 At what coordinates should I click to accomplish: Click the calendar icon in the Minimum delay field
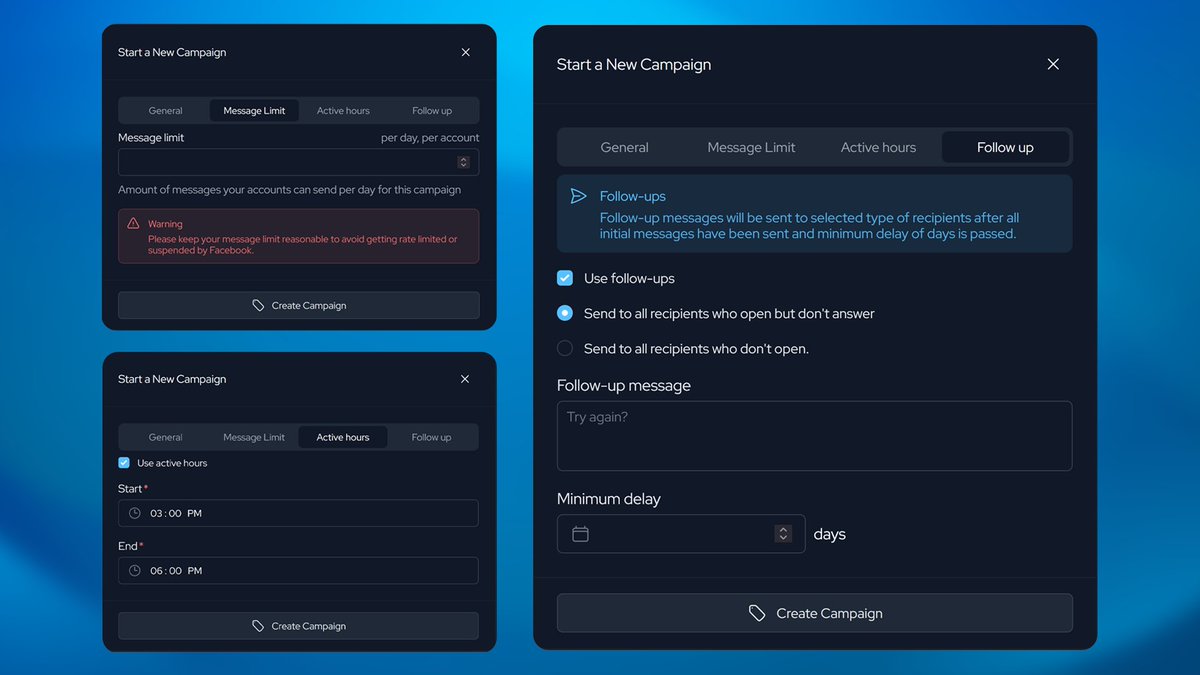coord(581,533)
